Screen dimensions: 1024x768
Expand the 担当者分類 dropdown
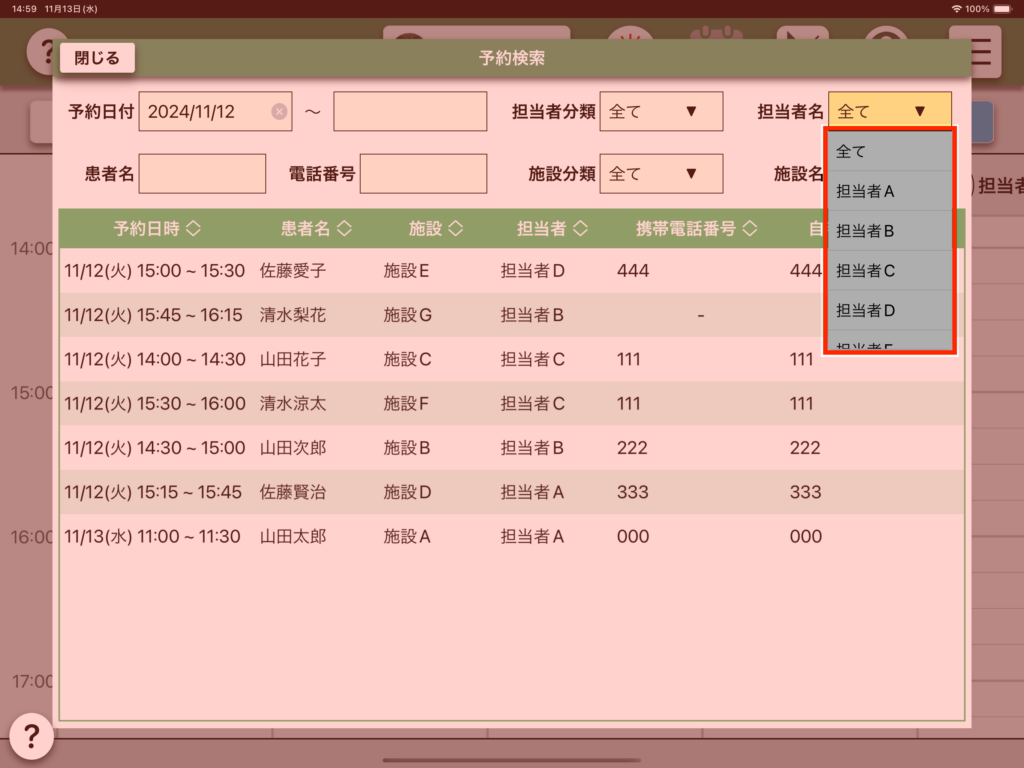tap(660, 112)
